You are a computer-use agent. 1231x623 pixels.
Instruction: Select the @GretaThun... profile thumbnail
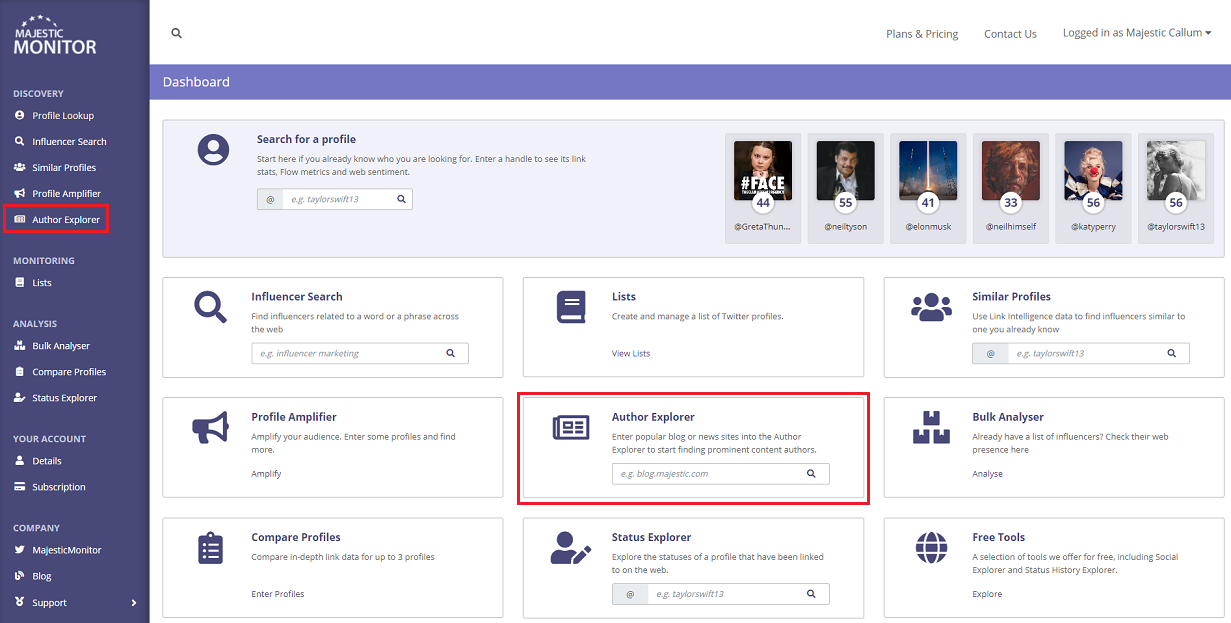[763, 188]
